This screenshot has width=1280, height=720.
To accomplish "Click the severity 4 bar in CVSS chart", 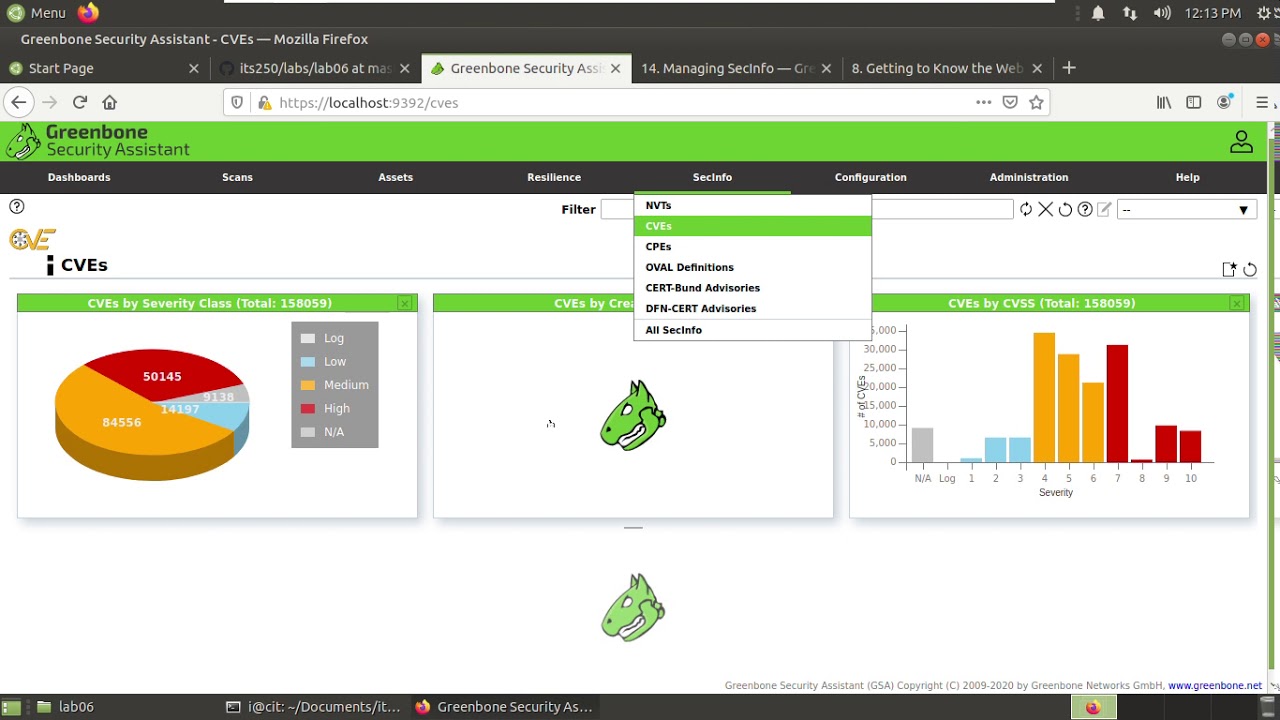I will pos(1044,397).
